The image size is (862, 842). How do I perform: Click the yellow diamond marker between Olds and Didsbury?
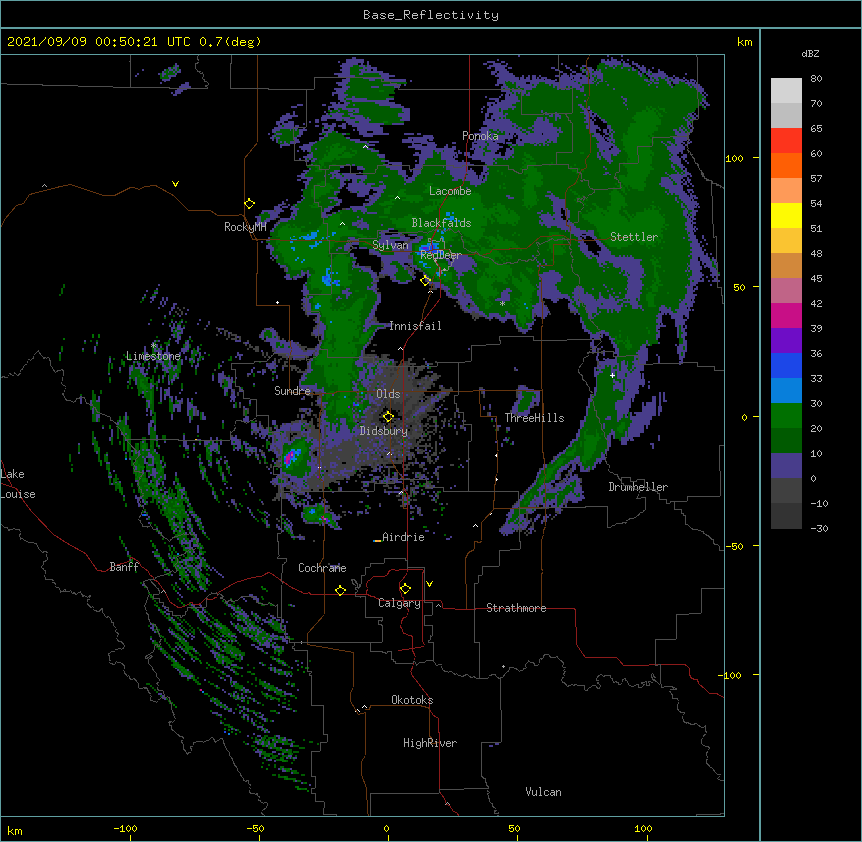(x=388, y=417)
